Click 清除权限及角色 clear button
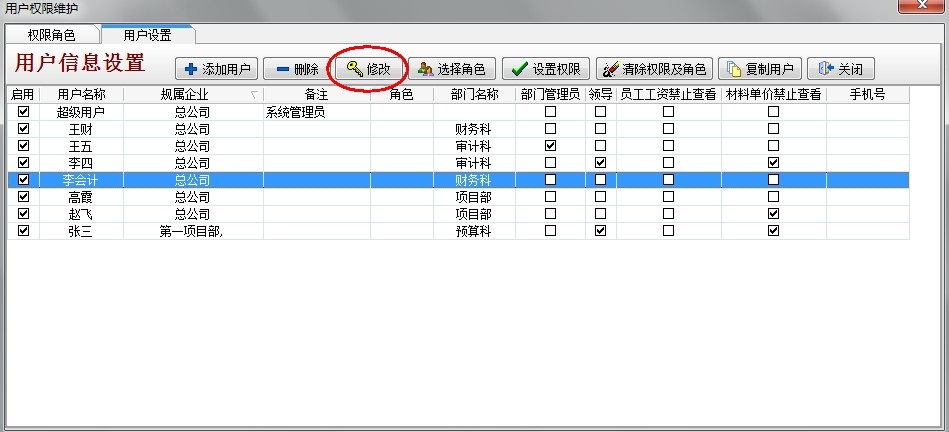 [654, 69]
